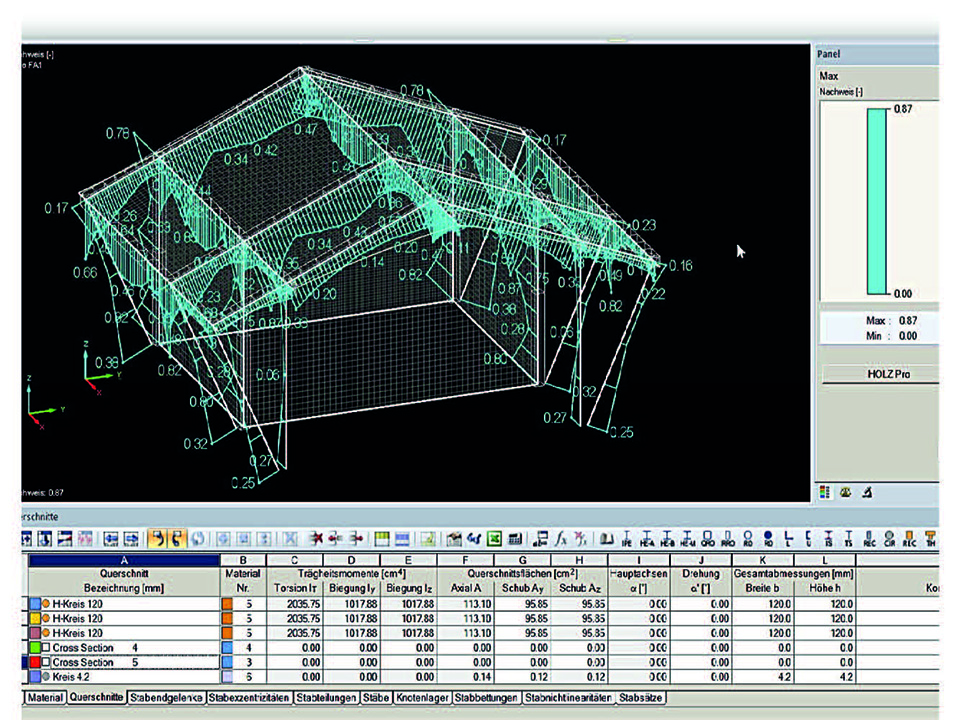Click the CIR circular section icon
The width and height of the screenshot is (960, 720).
890,540
